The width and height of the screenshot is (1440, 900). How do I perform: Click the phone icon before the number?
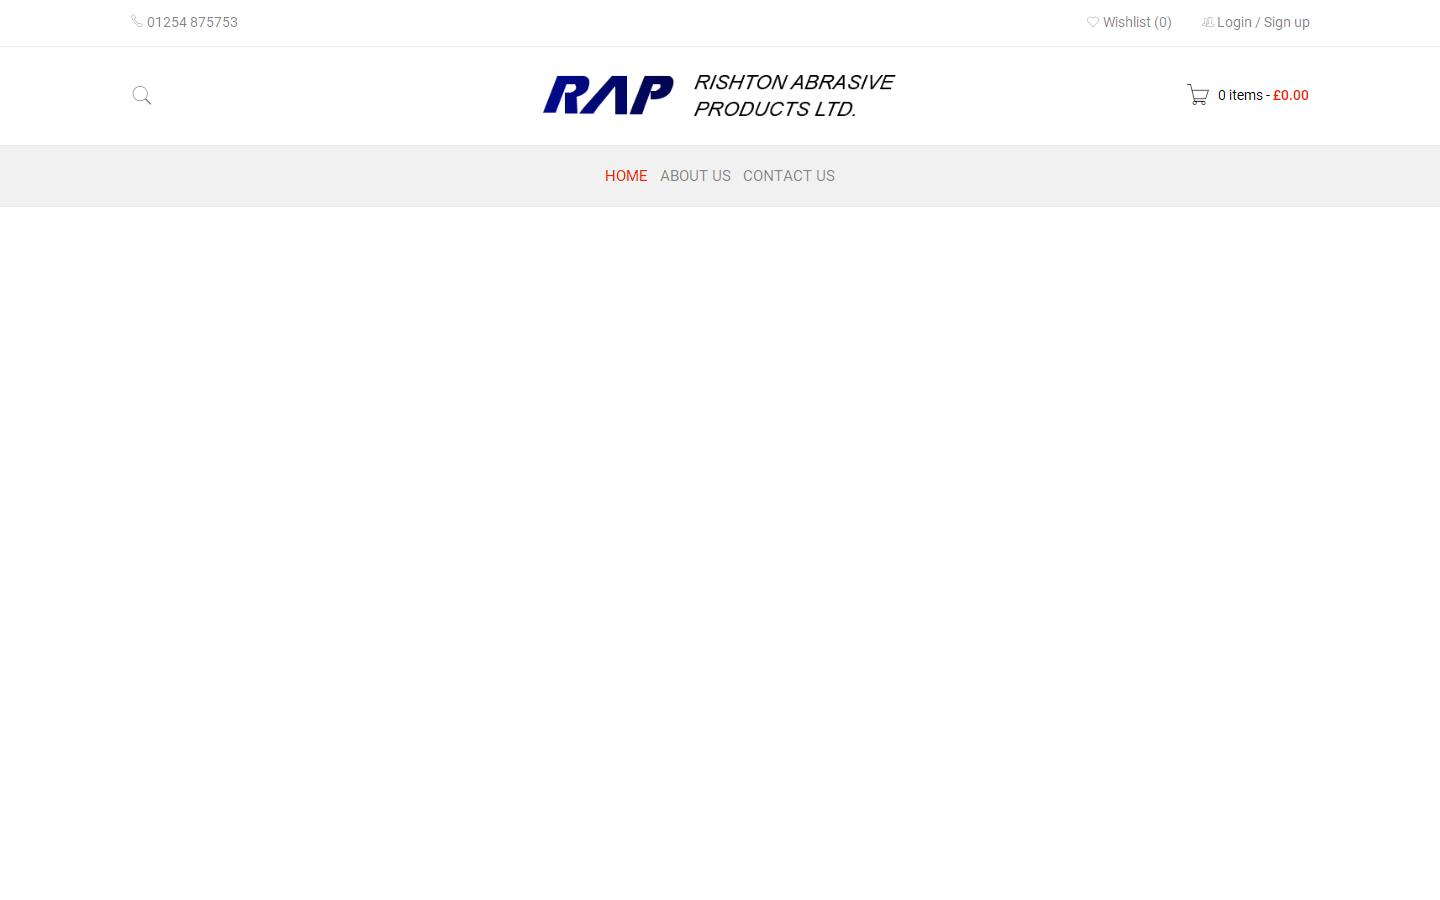click(x=137, y=21)
